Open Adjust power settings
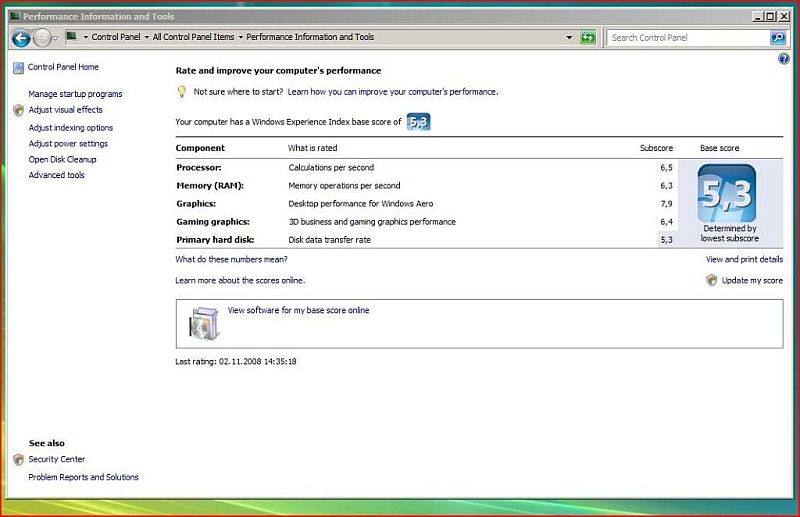The height and width of the screenshot is (517, 800). (68, 143)
